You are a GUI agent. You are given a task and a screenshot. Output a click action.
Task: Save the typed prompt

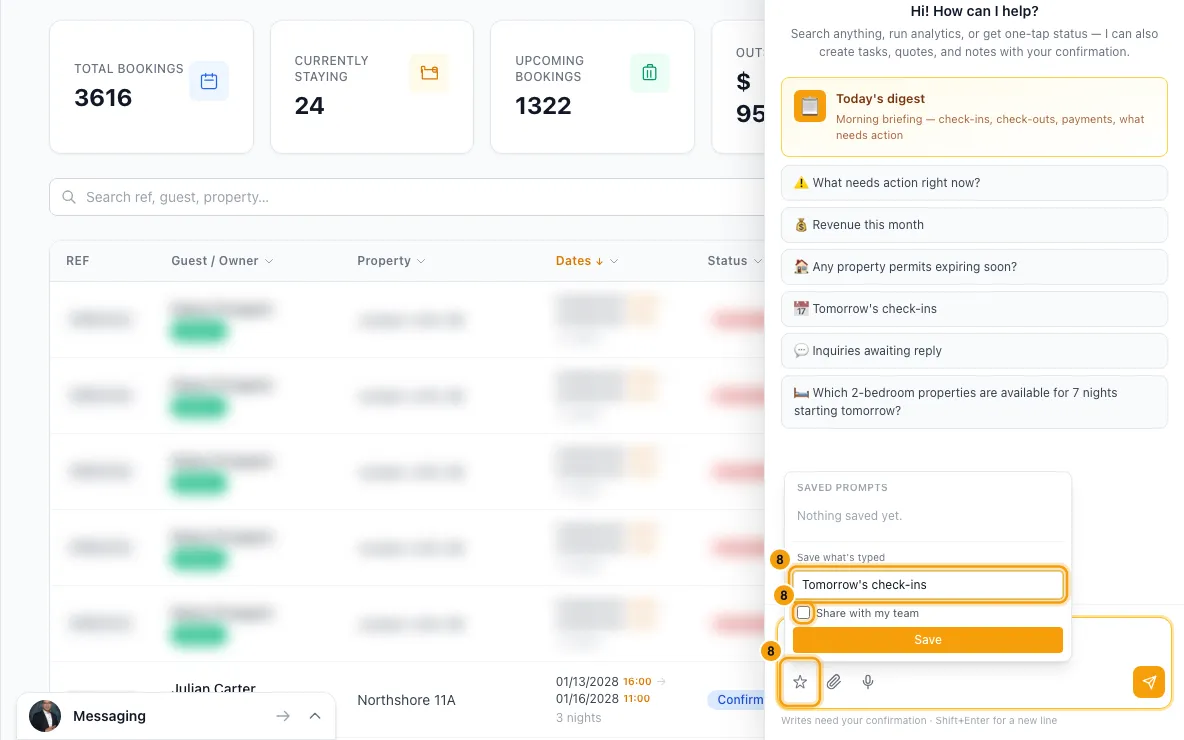(927, 640)
